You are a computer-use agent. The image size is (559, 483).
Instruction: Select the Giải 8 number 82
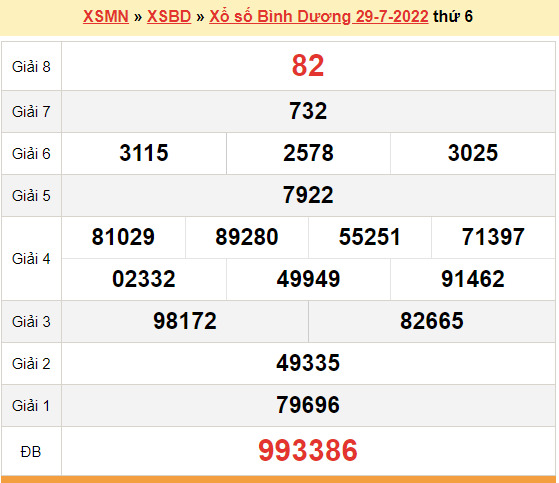coord(308,66)
